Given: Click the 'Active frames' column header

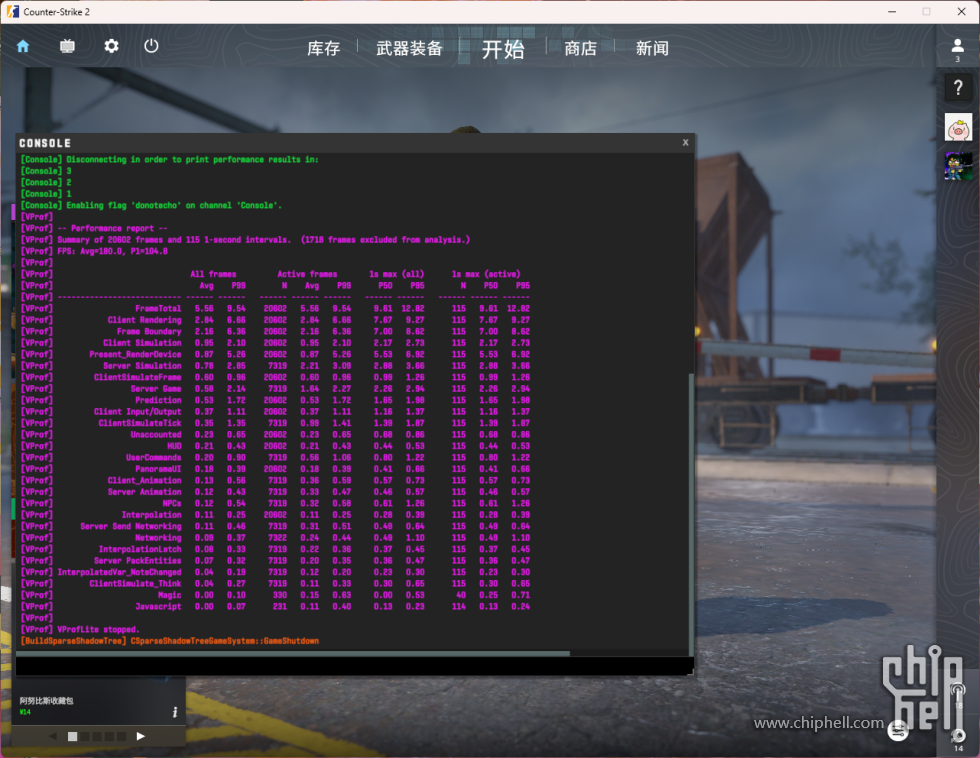Looking at the screenshot, I should [307, 274].
